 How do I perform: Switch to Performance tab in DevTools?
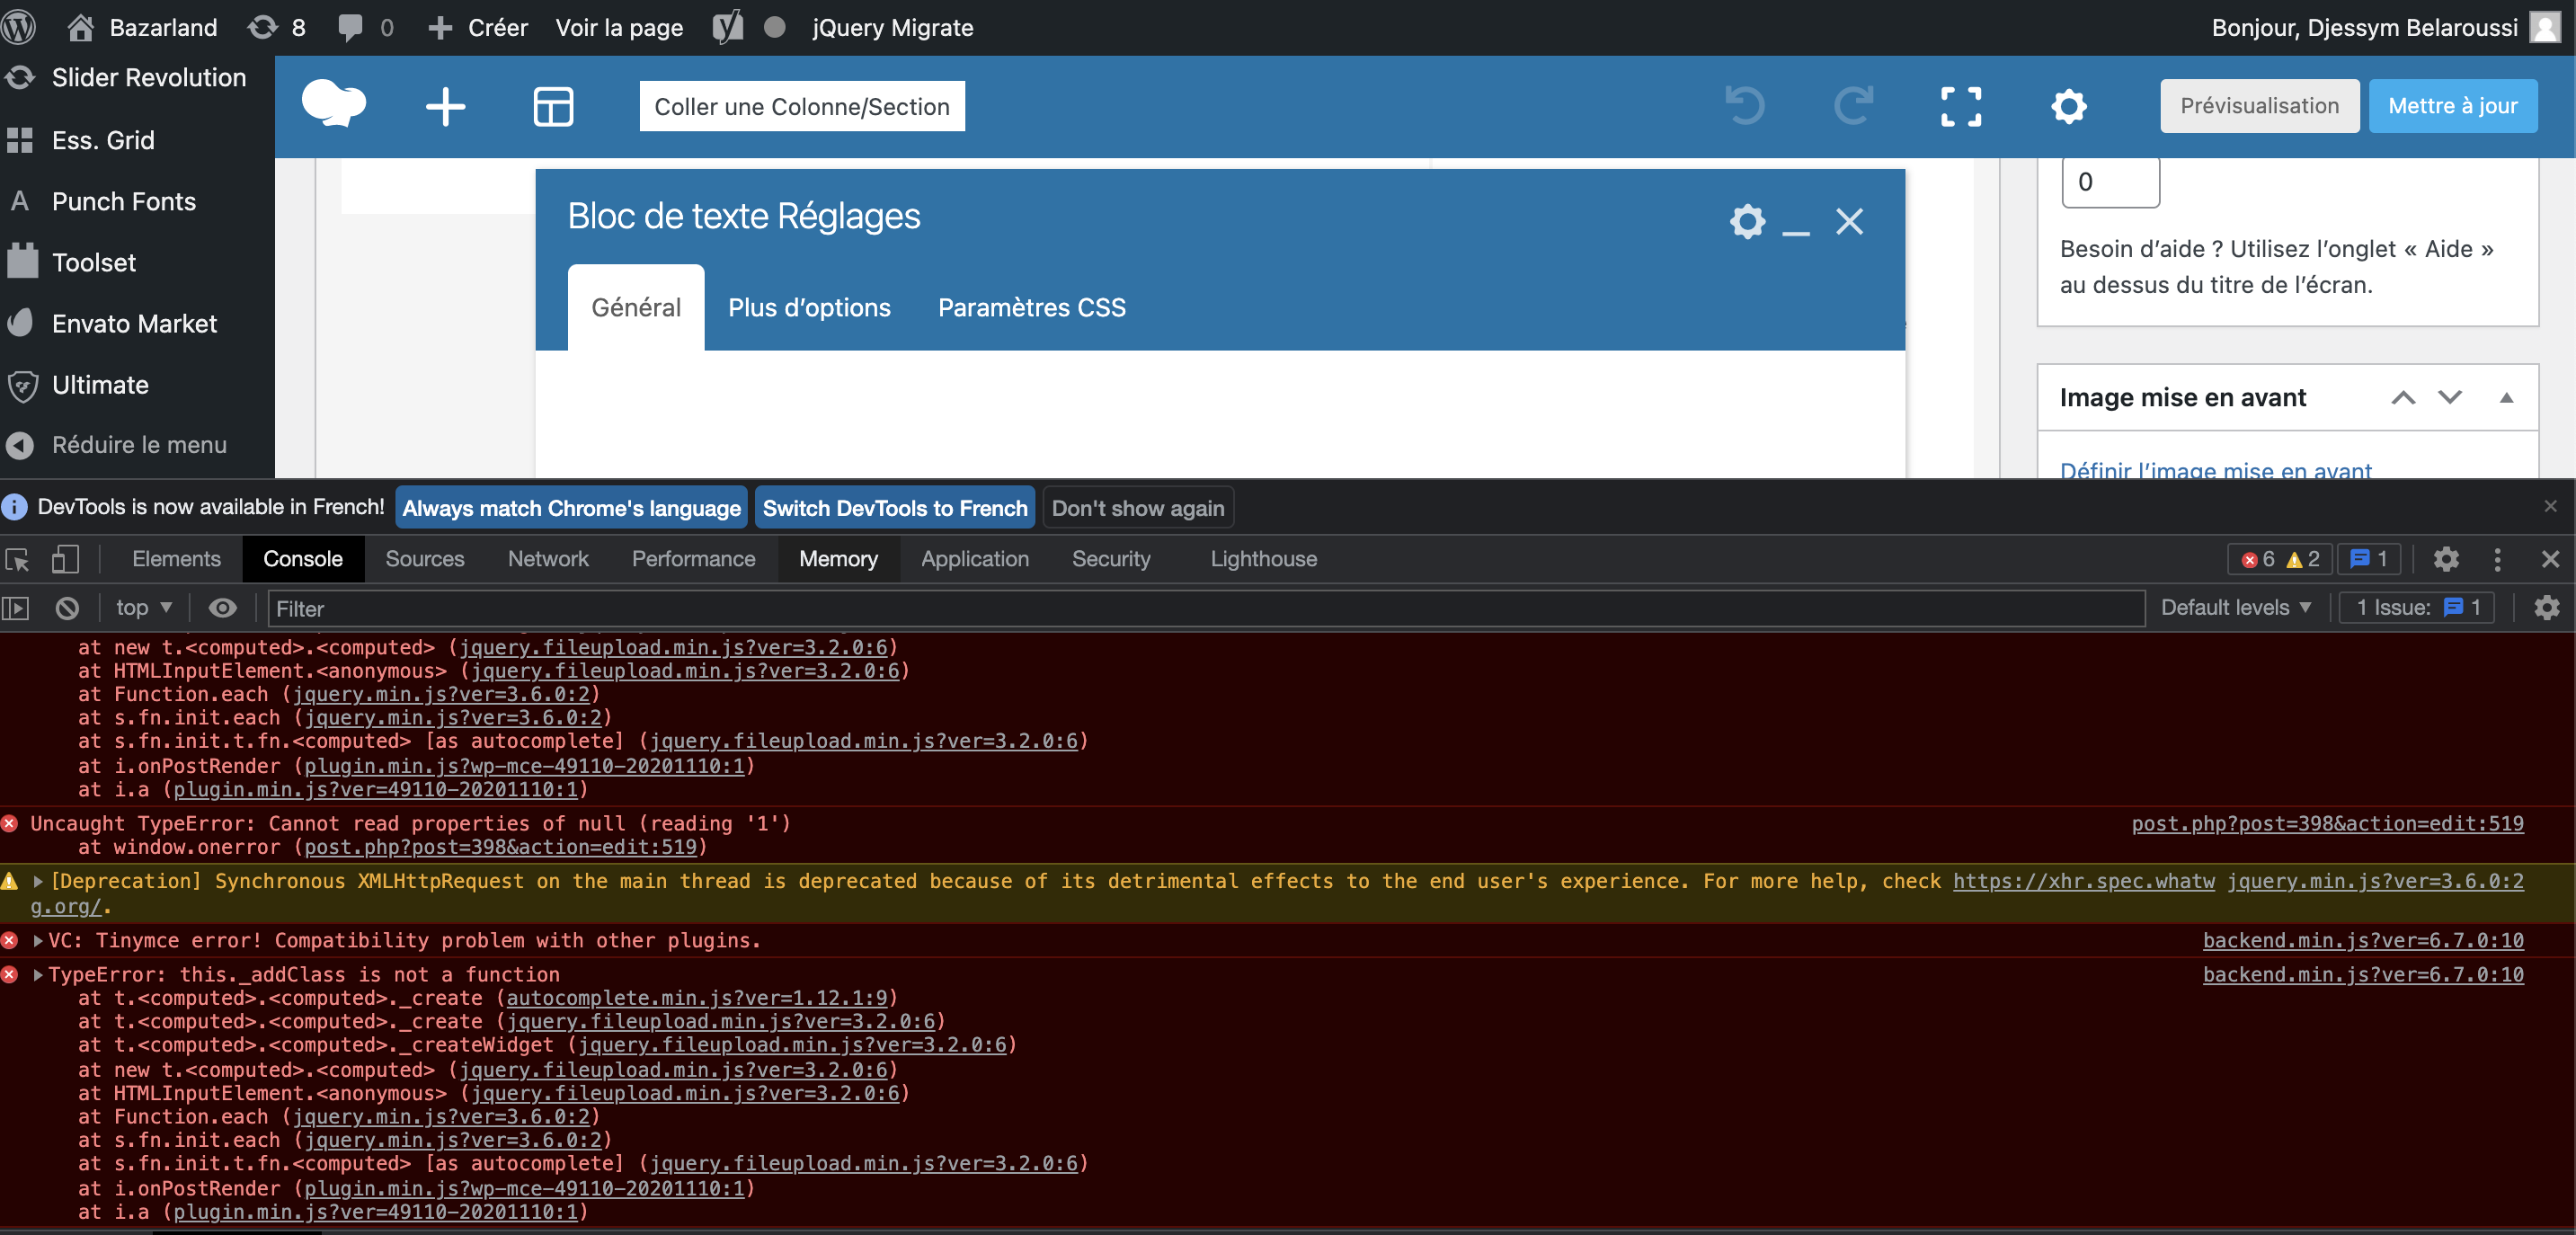693,559
